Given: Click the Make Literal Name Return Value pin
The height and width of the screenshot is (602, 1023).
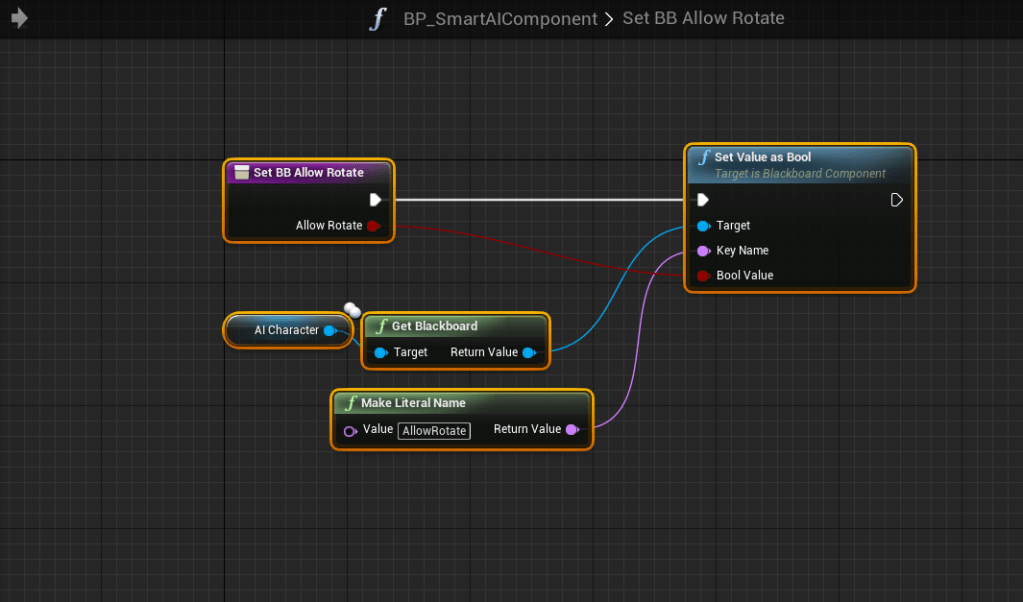Looking at the screenshot, I should tap(573, 429).
